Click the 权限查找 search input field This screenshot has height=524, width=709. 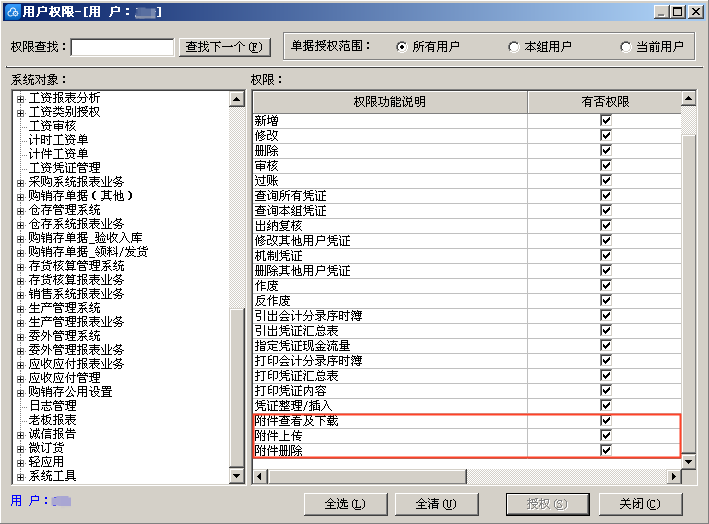coord(123,47)
